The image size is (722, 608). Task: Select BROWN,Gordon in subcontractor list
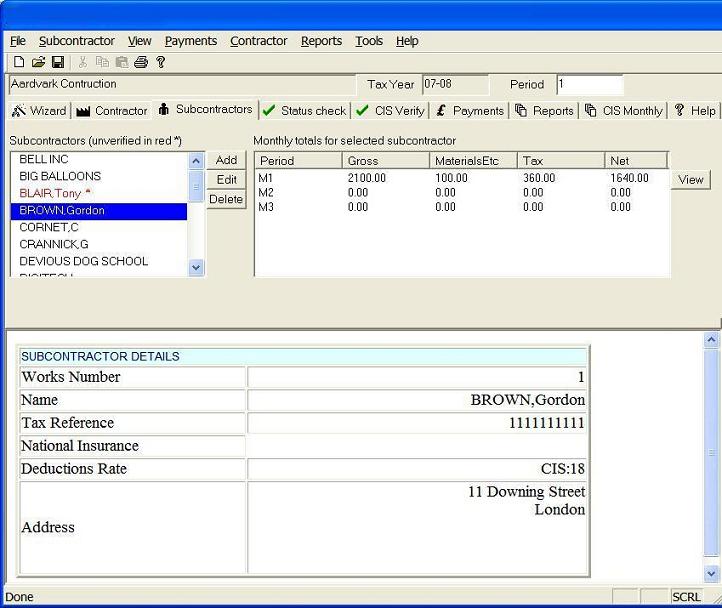(99, 210)
